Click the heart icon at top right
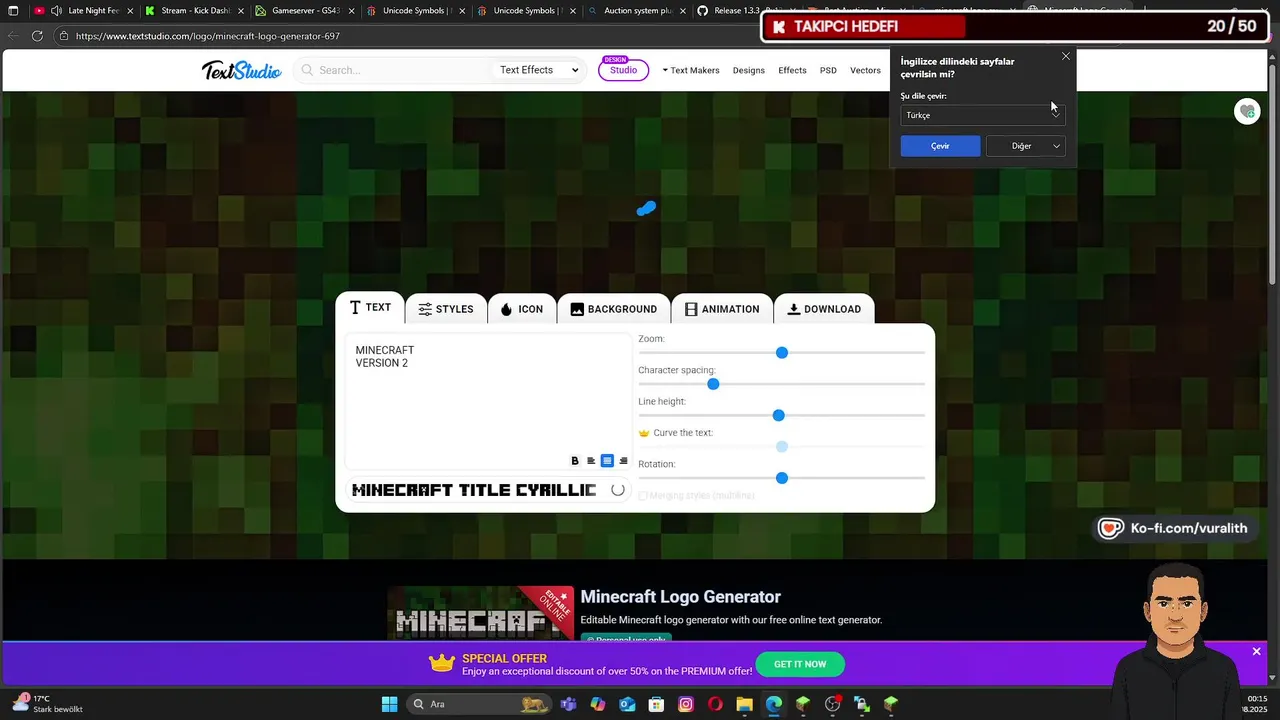The width and height of the screenshot is (1280, 720). [x=1247, y=111]
